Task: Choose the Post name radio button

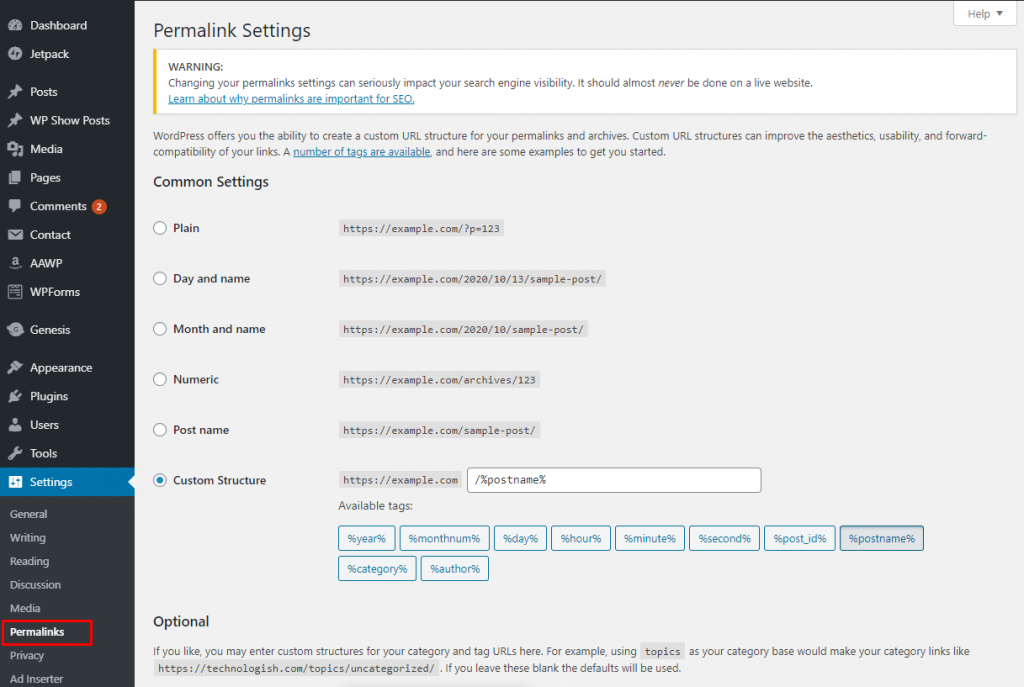Action: tap(160, 430)
